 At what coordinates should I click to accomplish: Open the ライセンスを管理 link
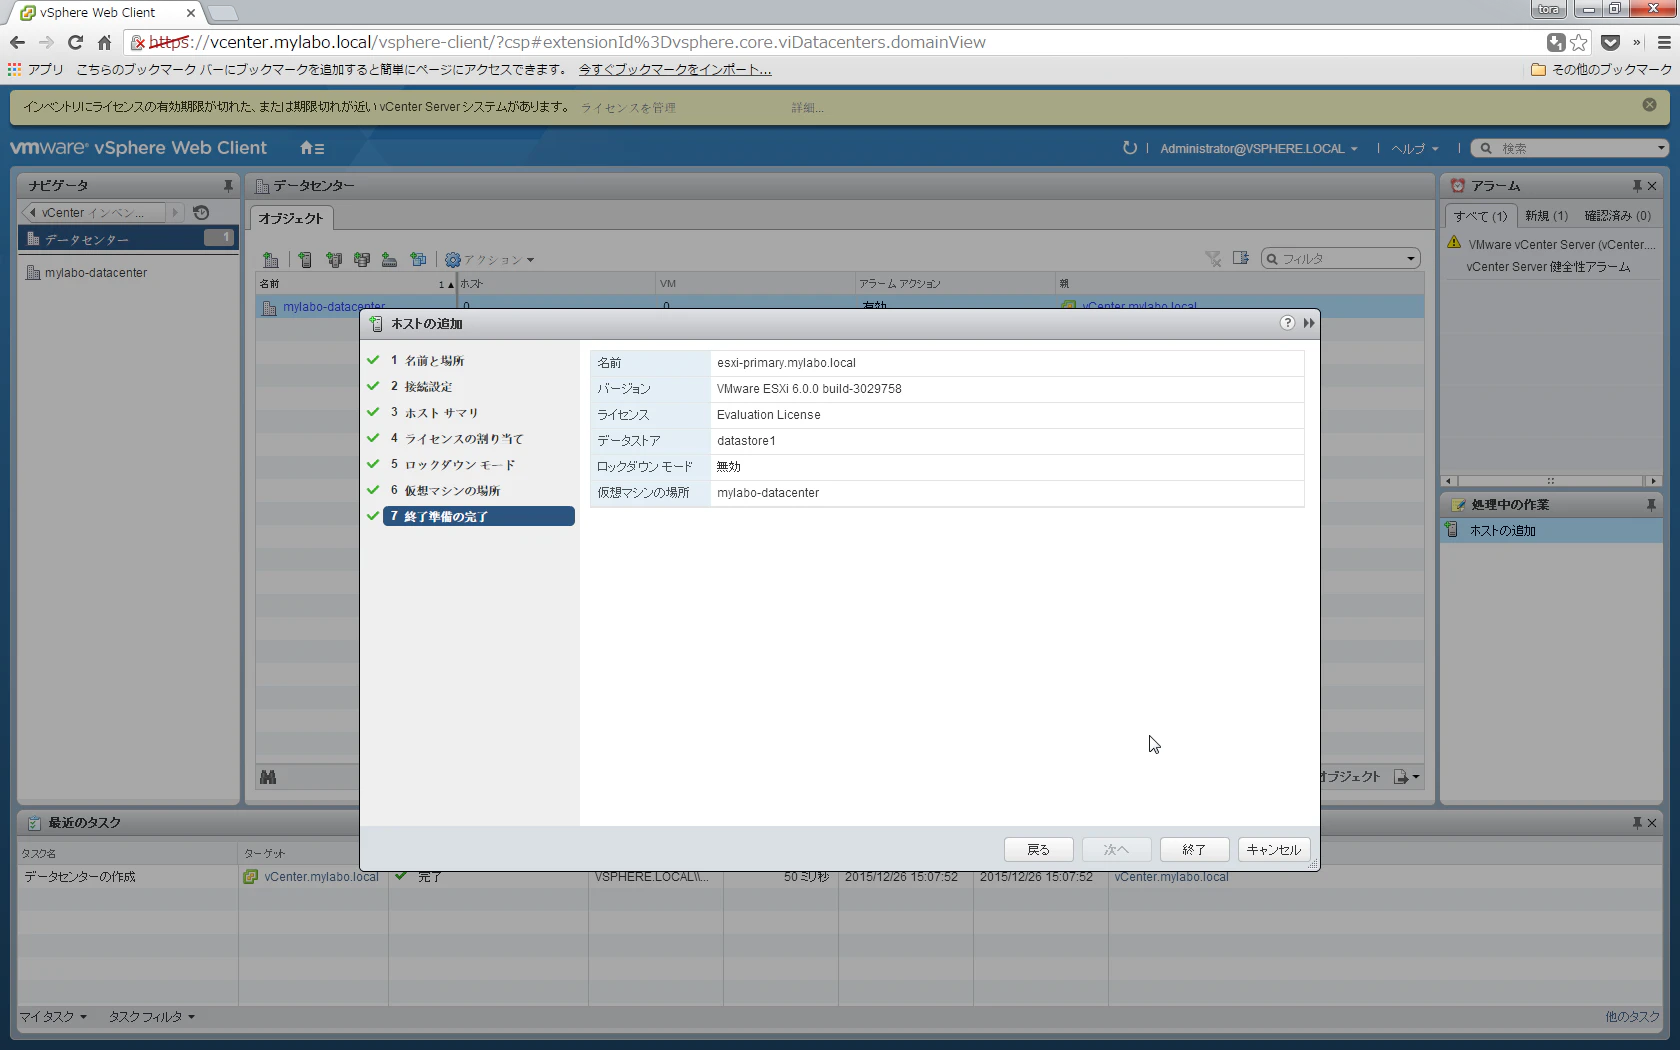pos(628,108)
